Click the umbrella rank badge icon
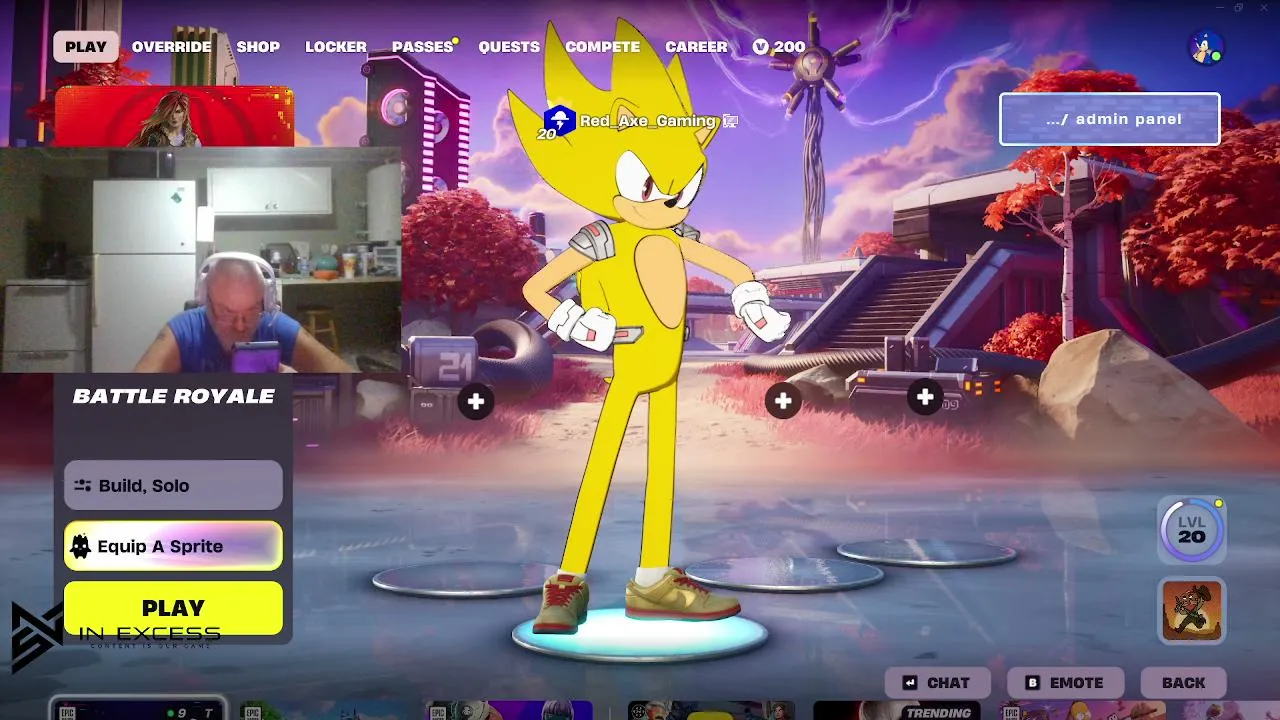 point(559,121)
